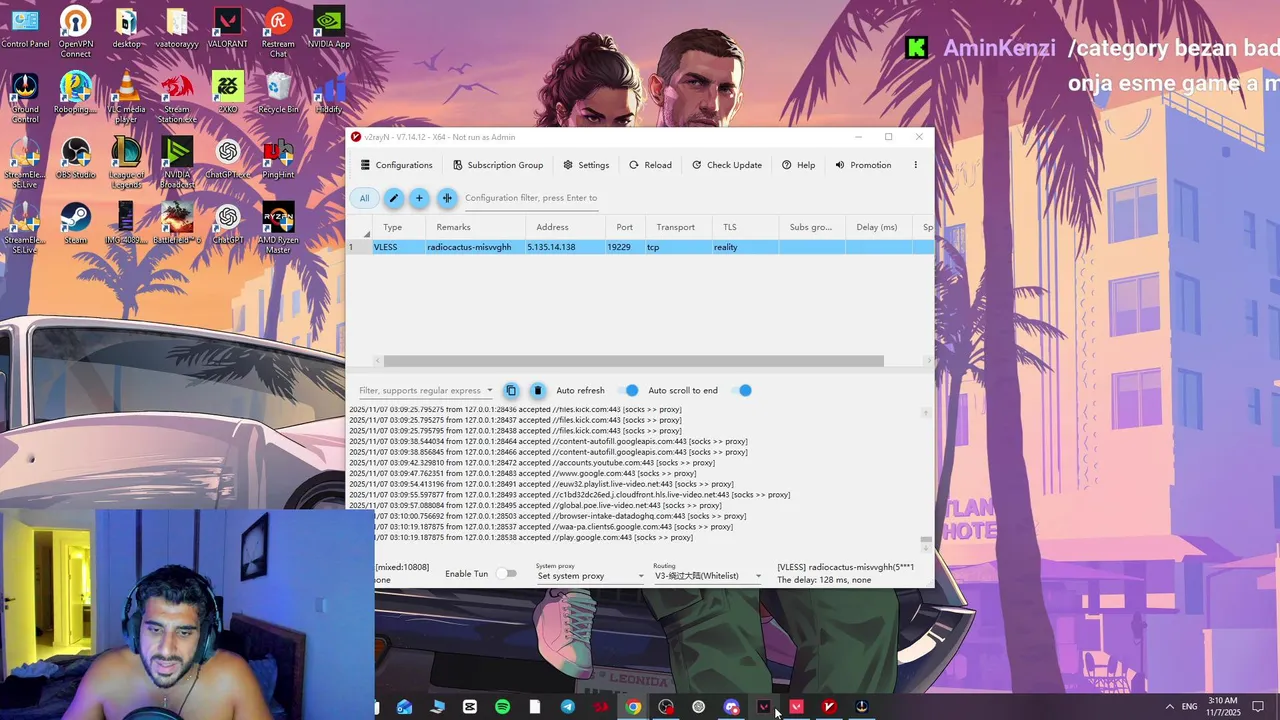This screenshot has height=720, width=1280.
Task: Click the Promotion button in v2rayN
Action: pos(863,165)
